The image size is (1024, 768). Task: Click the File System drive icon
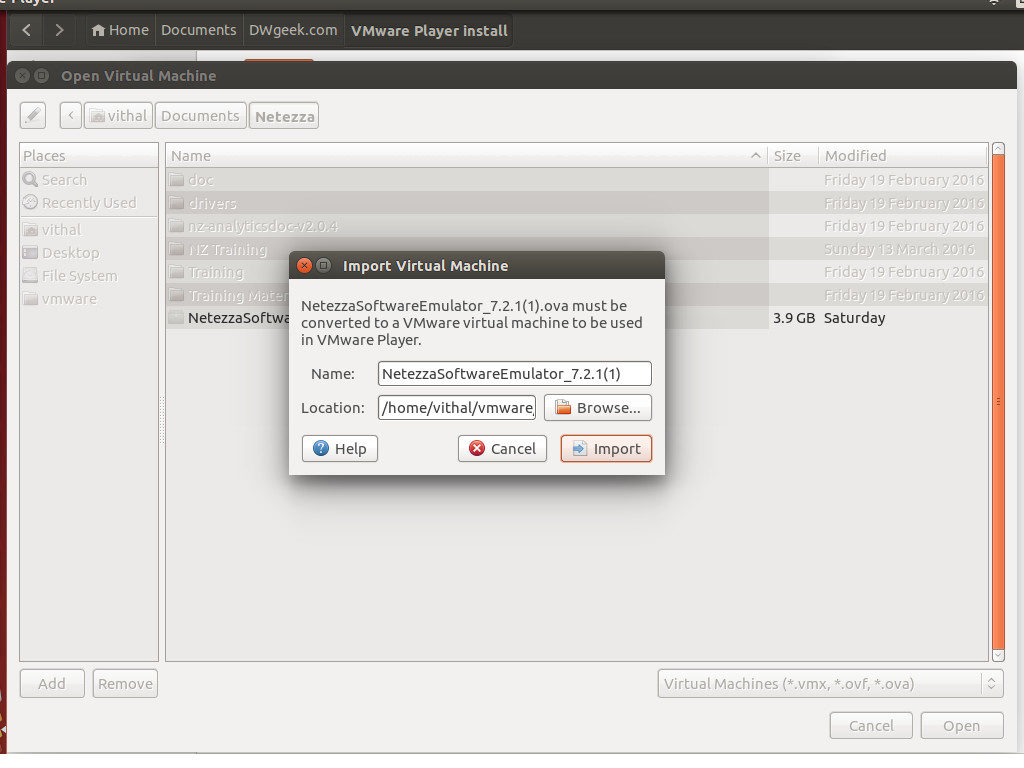[30, 276]
